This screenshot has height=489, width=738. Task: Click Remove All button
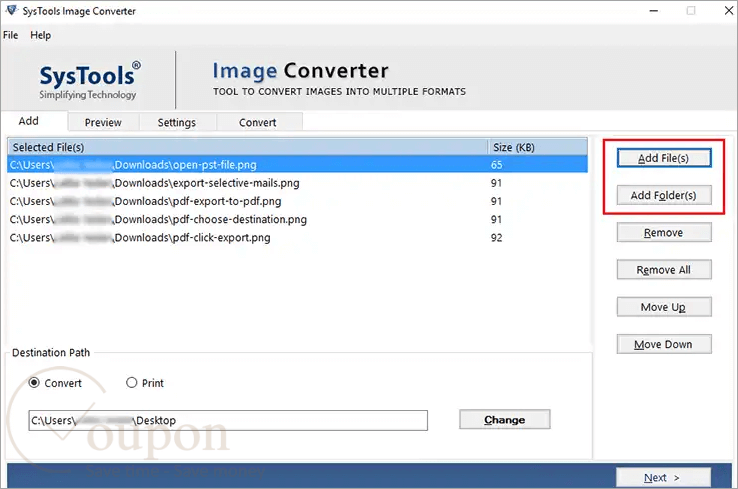click(664, 270)
